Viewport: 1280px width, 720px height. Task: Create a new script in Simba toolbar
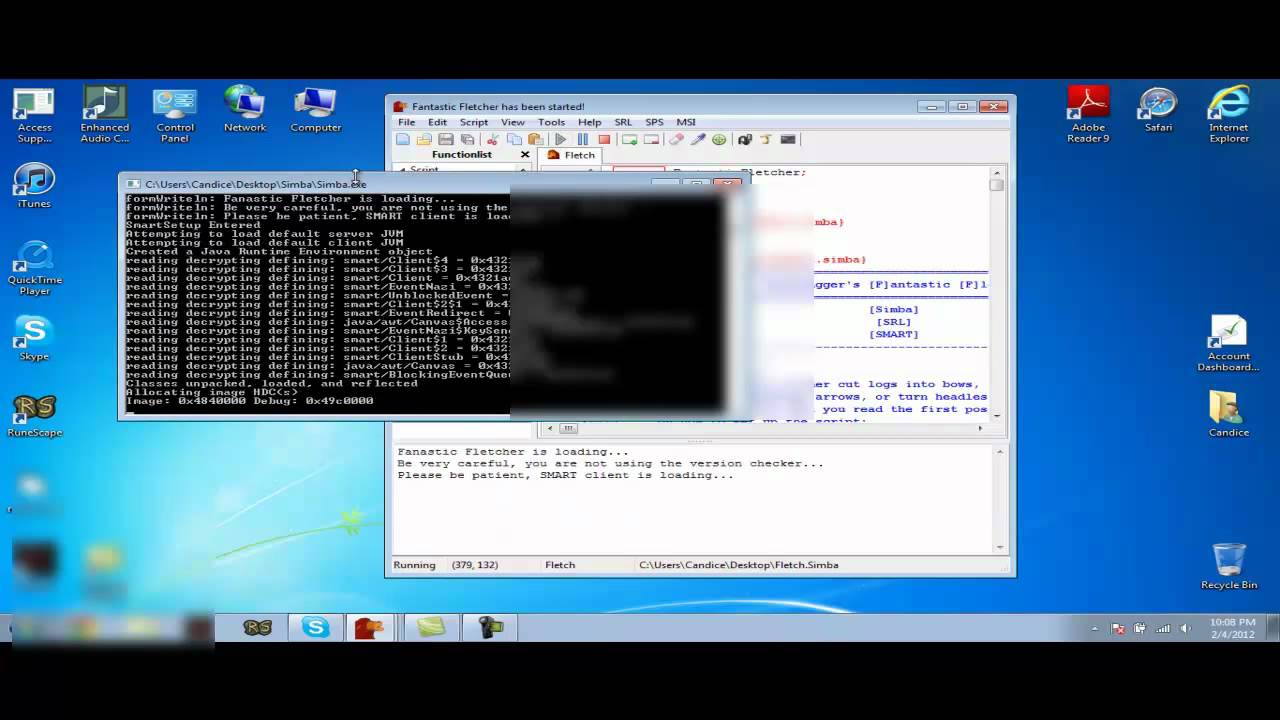pyautogui.click(x=403, y=140)
